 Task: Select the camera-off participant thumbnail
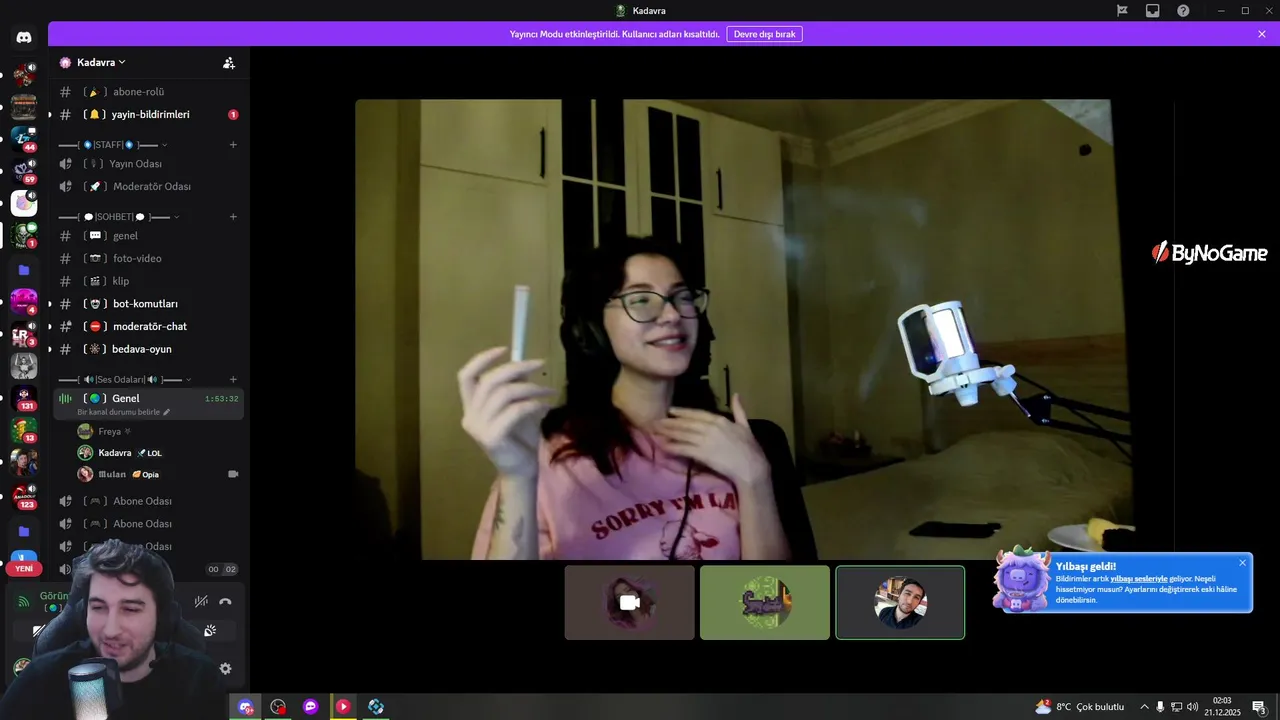(629, 603)
